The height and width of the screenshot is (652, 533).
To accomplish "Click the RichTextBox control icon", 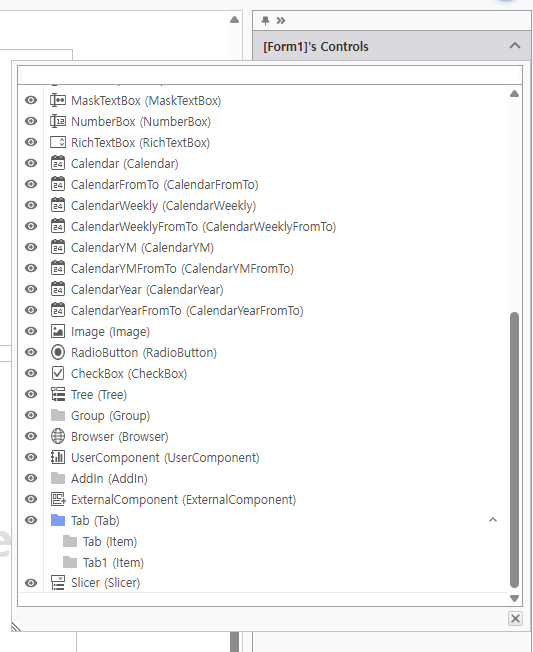I will click(x=58, y=142).
